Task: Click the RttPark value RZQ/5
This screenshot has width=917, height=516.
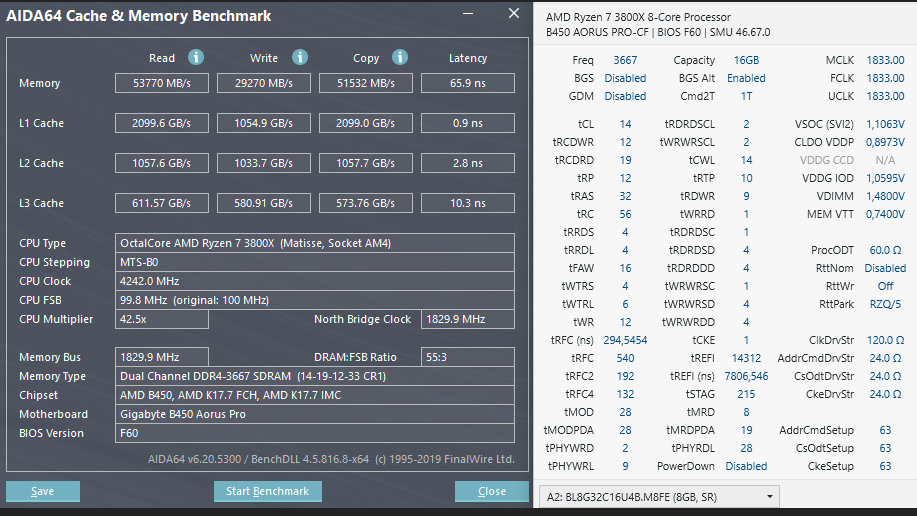Action: coord(885,304)
